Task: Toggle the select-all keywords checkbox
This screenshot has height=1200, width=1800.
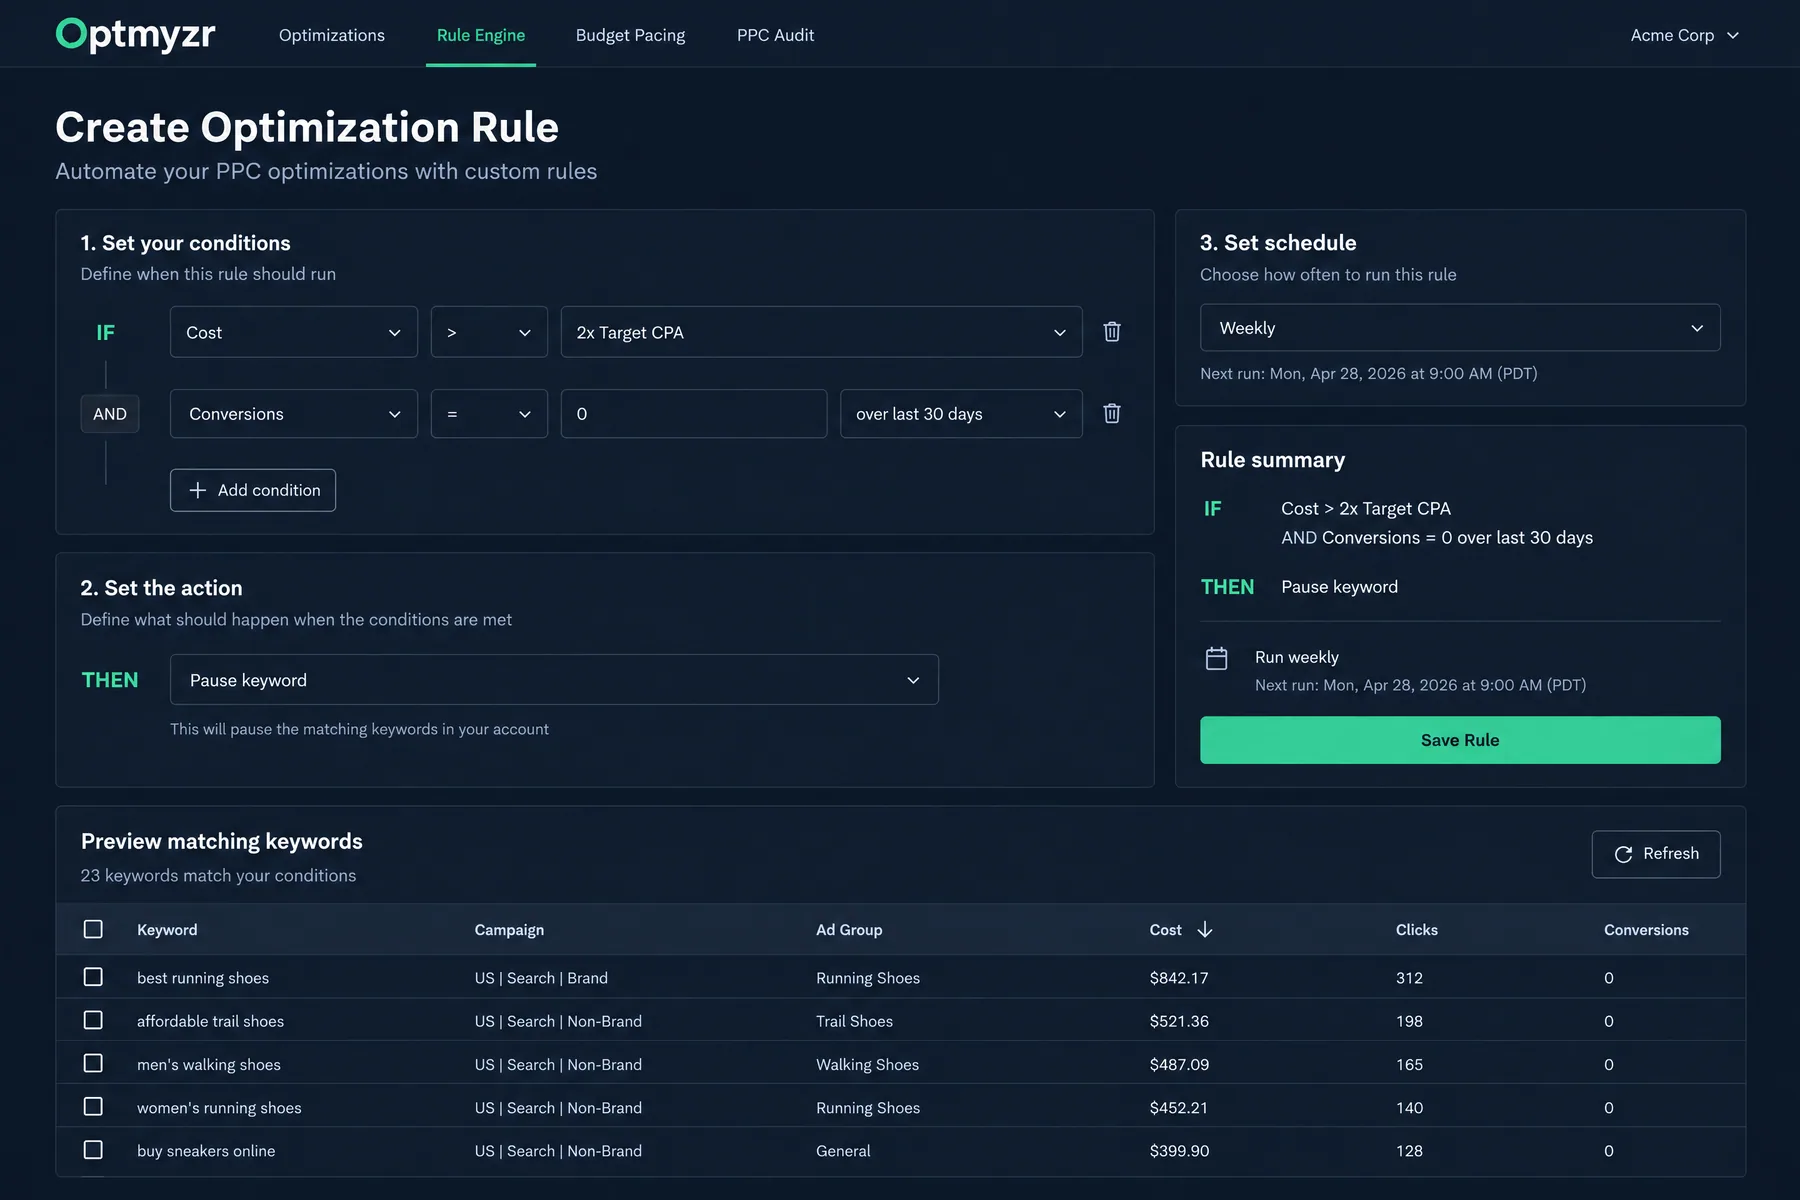Action: 93,930
